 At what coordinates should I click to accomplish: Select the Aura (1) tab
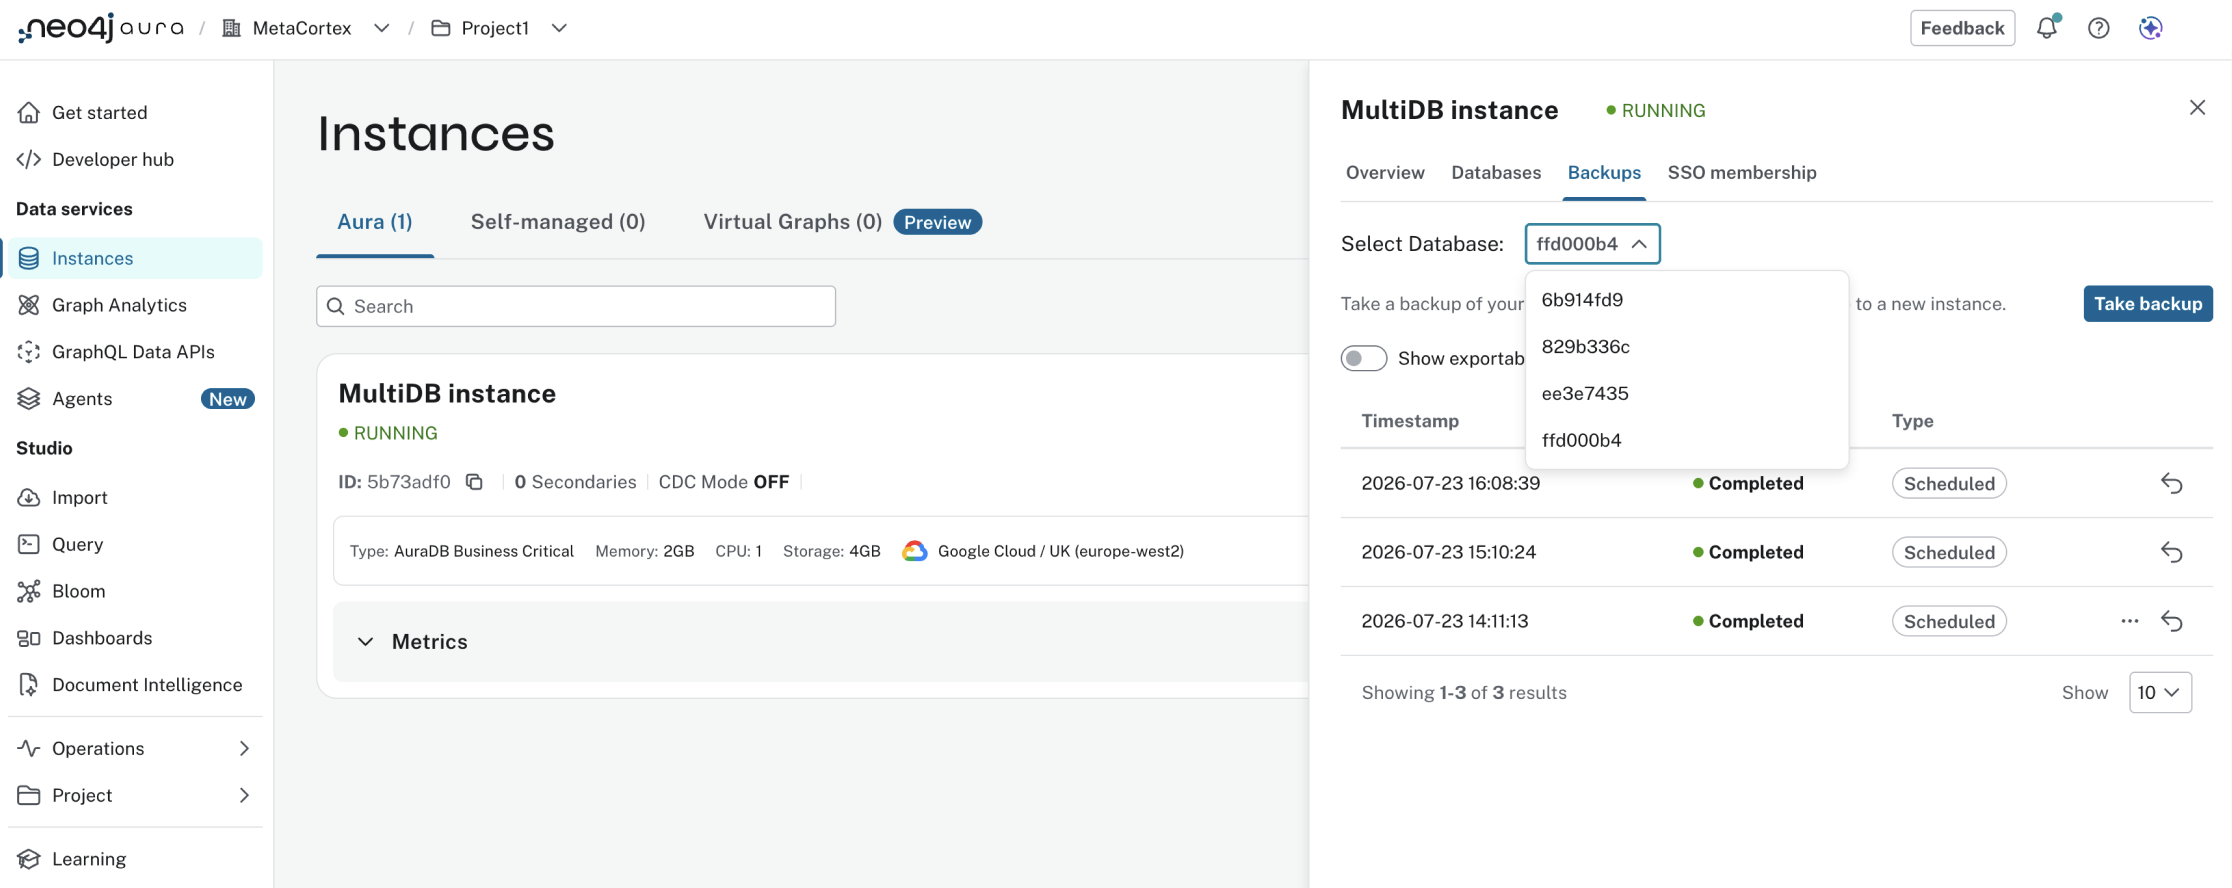point(375,222)
